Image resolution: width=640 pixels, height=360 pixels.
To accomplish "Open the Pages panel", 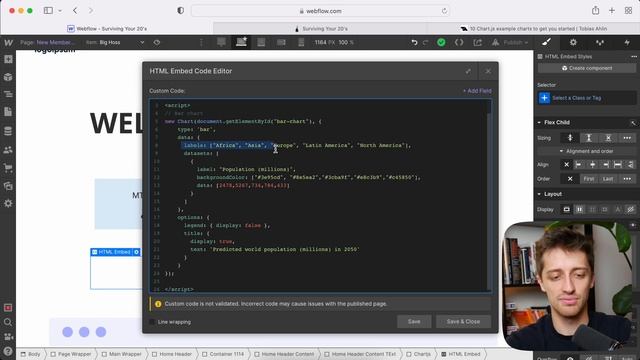I will (x=8, y=112).
